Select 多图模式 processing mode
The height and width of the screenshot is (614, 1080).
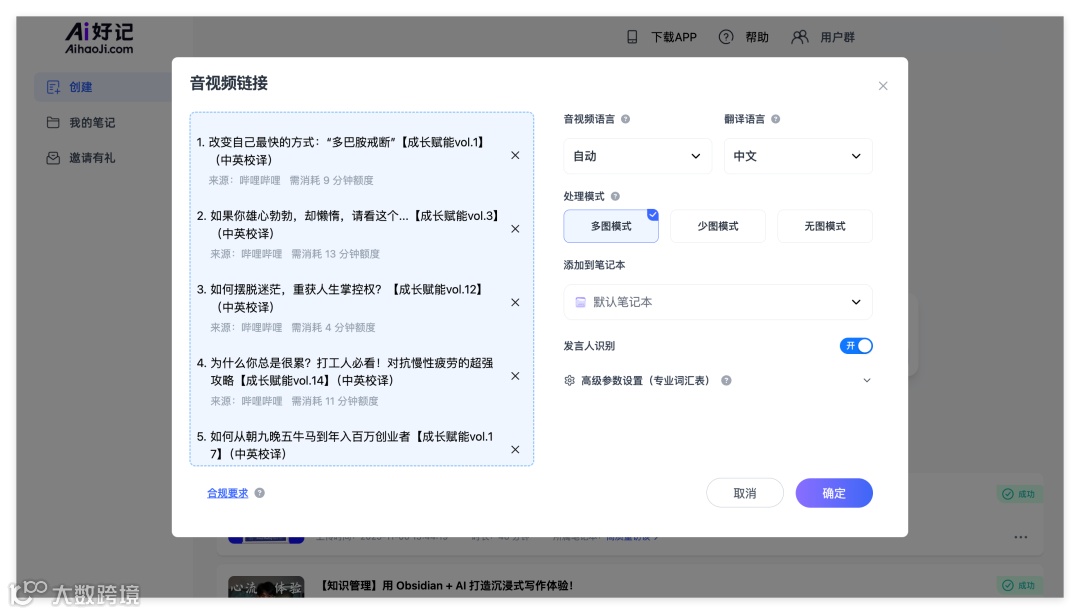point(611,226)
